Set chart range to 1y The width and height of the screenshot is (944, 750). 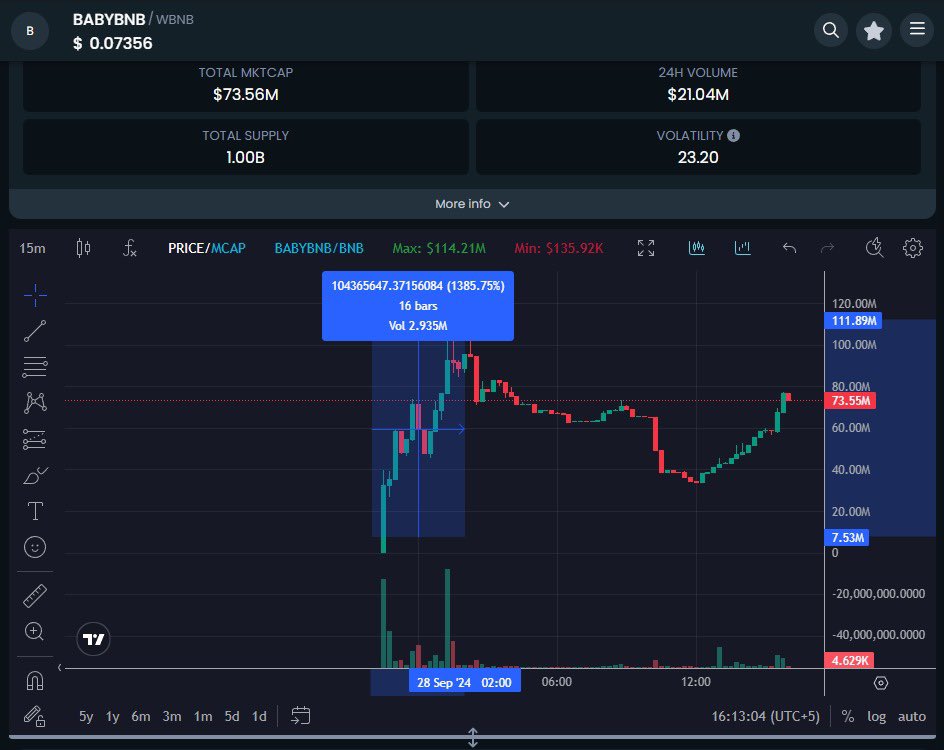tap(113, 716)
